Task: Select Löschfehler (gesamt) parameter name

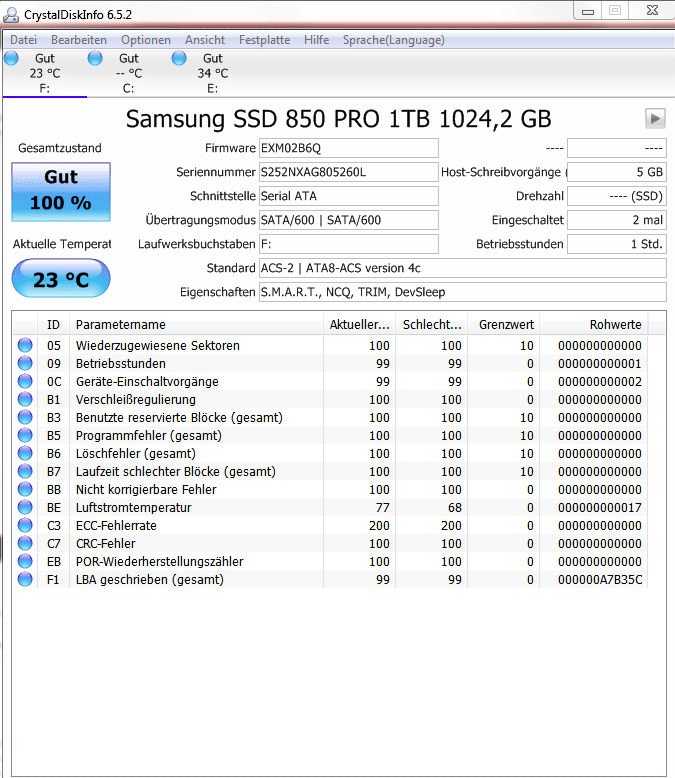Action: 135,453
